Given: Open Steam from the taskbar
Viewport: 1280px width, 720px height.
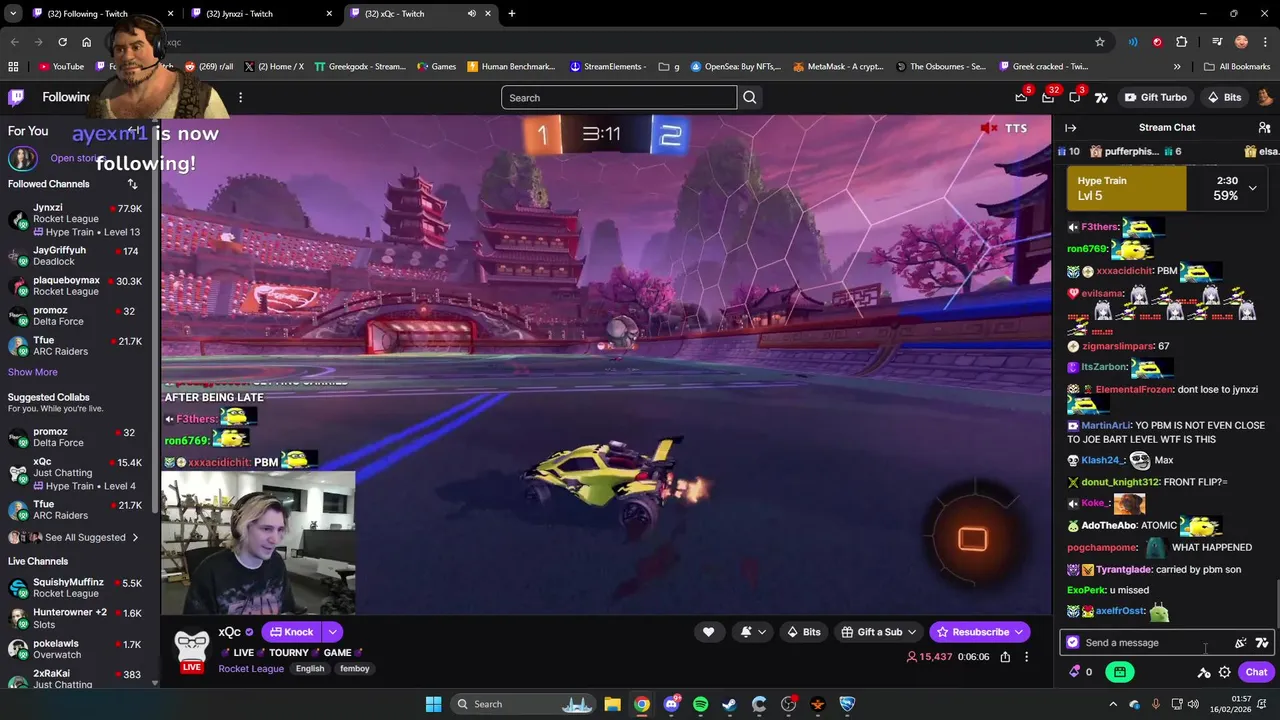Looking at the screenshot, I should 729,704.
